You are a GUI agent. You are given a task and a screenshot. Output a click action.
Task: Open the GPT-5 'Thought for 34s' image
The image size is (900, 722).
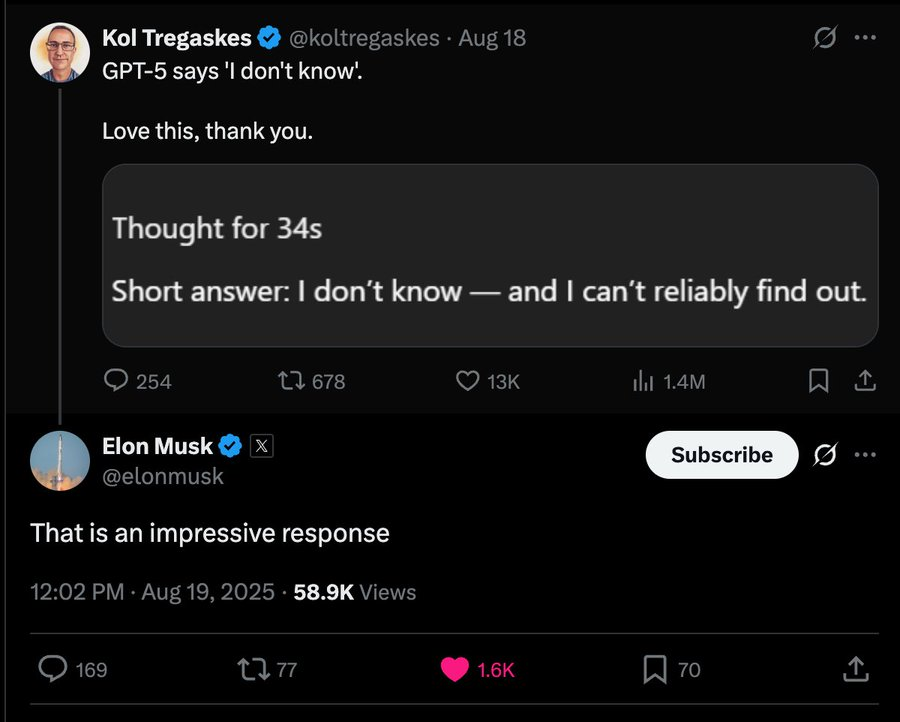pos(490,255)
